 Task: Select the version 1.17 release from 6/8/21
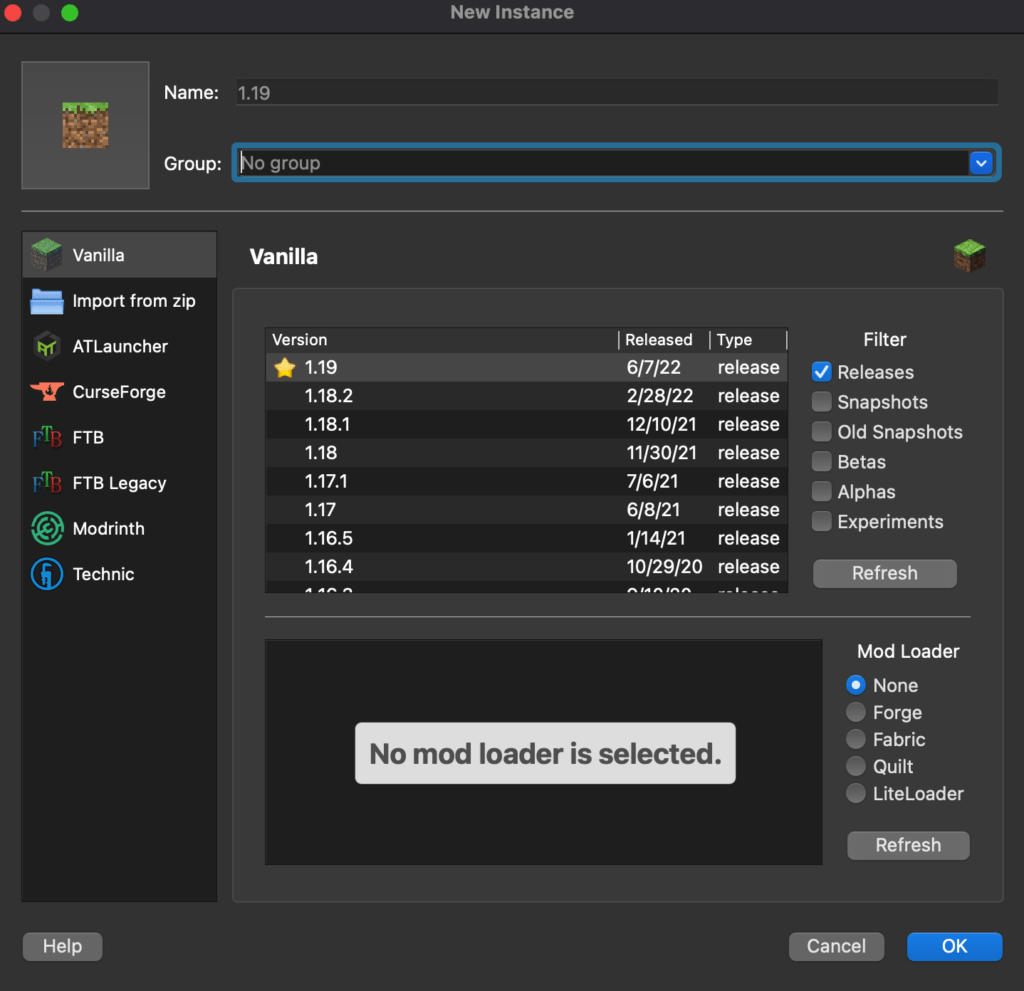[526, 510]
